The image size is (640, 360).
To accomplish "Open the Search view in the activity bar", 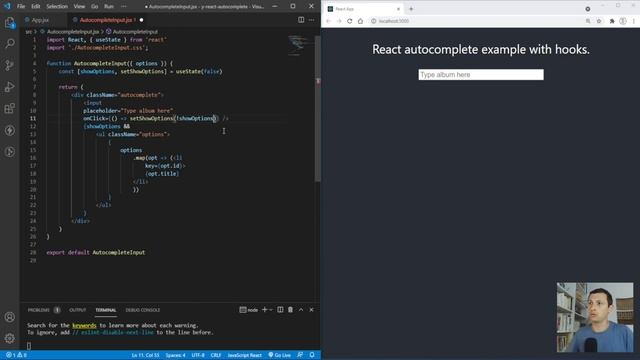I will [x=10, y=44].
